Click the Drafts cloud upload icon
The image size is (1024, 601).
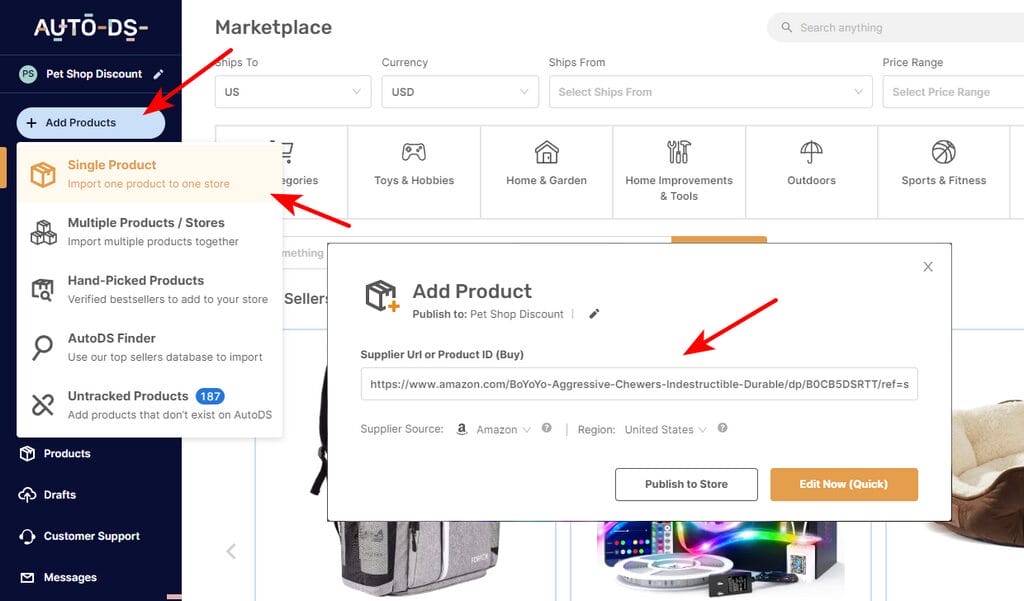click(27, 495)
